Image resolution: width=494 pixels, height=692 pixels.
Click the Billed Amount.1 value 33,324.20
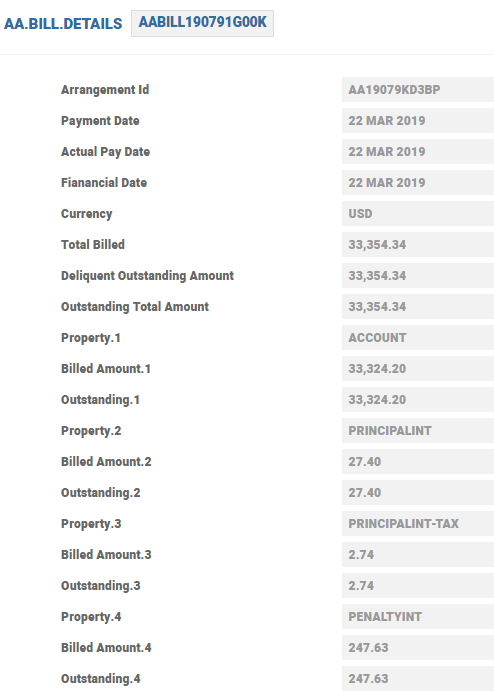(x=418, y=369)
